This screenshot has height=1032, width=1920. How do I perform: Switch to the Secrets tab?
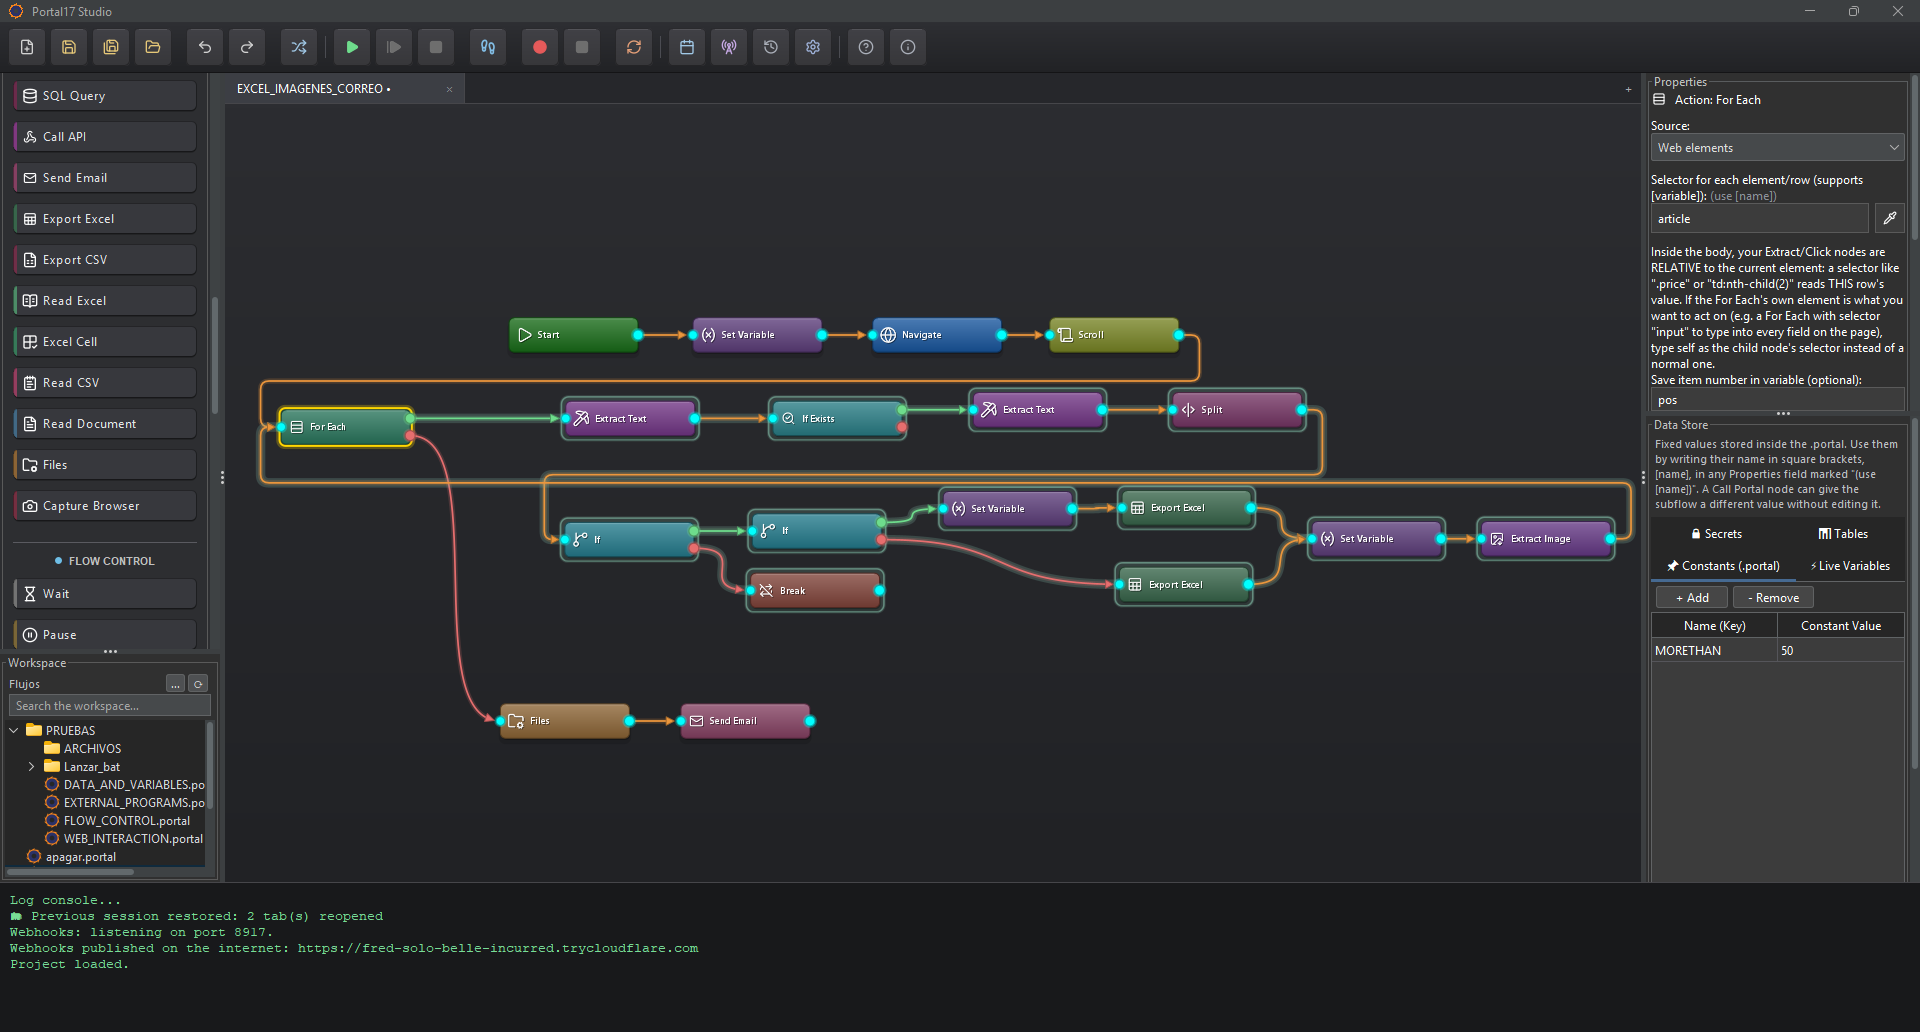pyautogui.click(x=1716, y=534)
